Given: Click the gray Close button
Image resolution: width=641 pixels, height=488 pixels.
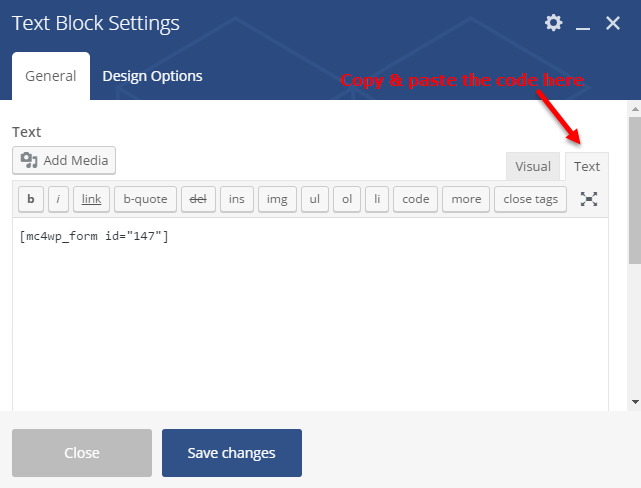Looking at the screenshot, I should (82, 453).
